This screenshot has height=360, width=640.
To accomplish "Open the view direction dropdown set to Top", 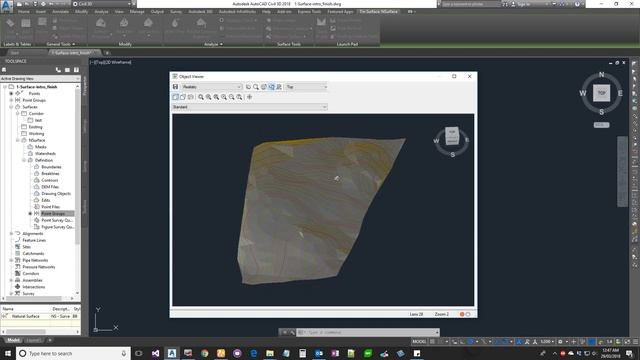I will (307, 87).
